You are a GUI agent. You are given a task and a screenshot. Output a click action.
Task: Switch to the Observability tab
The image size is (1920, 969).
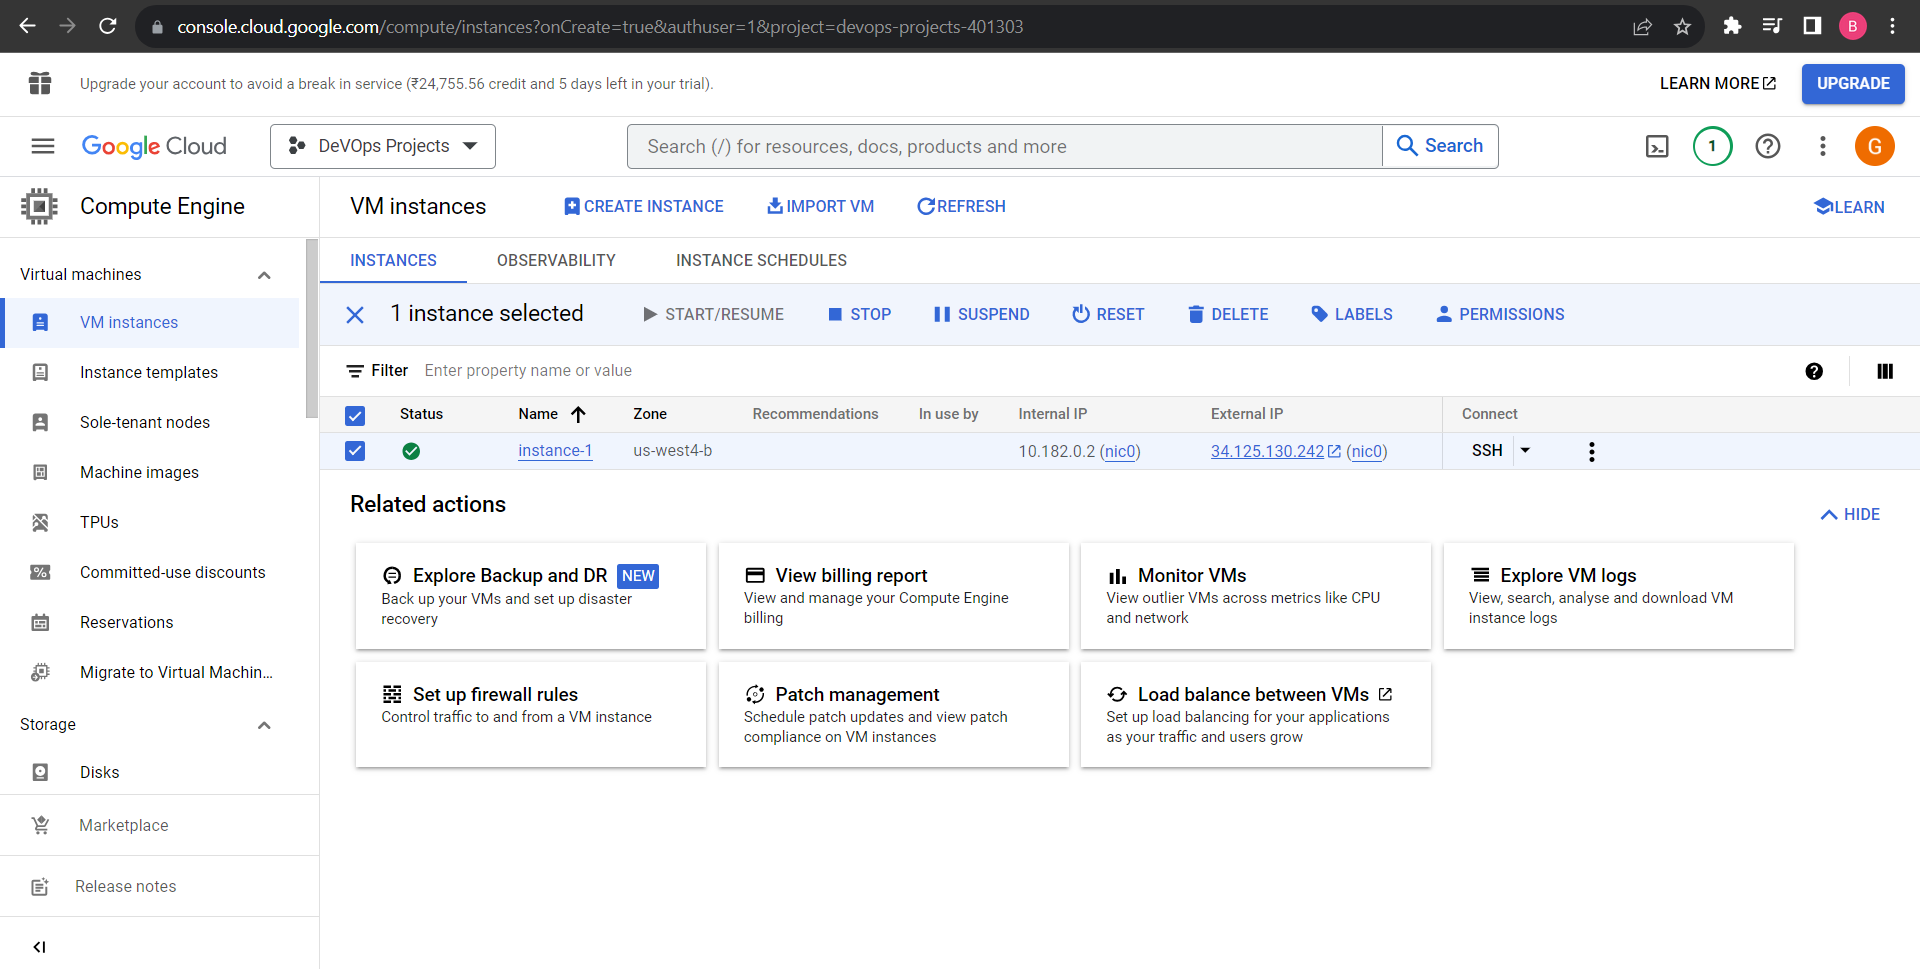(556, 261)
